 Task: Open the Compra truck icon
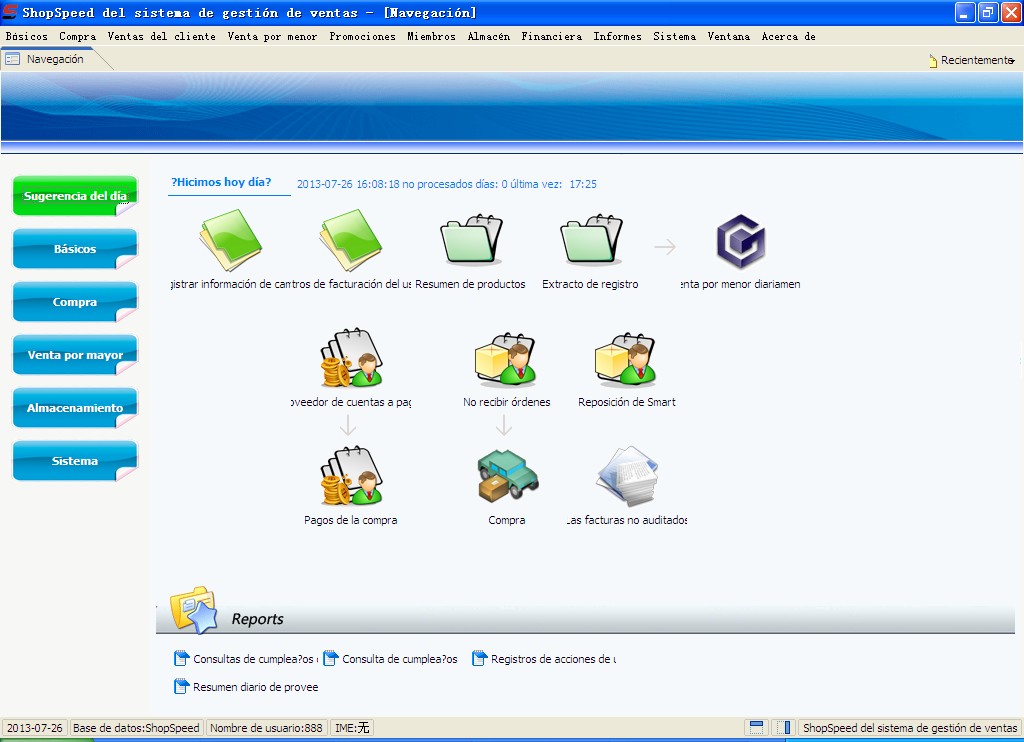(x=507, y=475)
